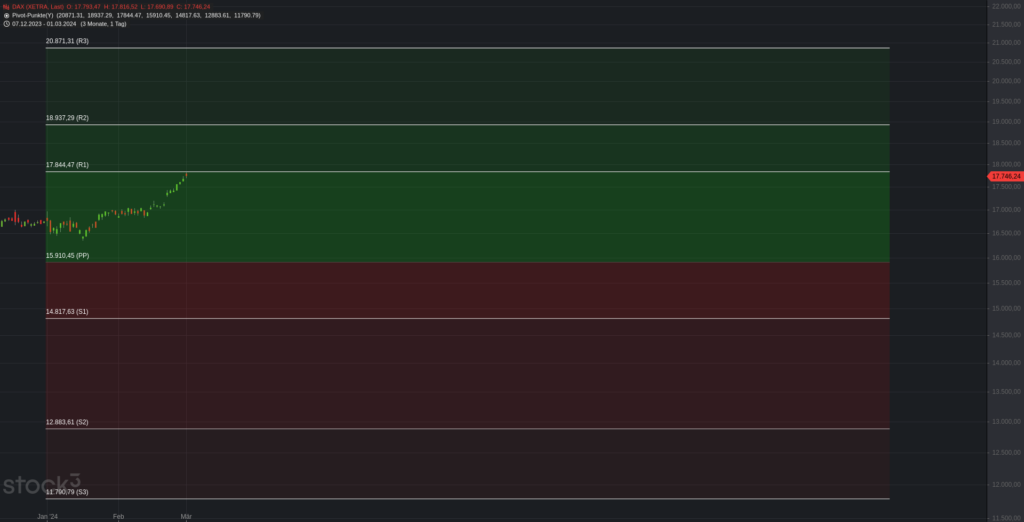
Task: Click the Pivot-Punkte indicator eye icon
Action: click(7, 15)
